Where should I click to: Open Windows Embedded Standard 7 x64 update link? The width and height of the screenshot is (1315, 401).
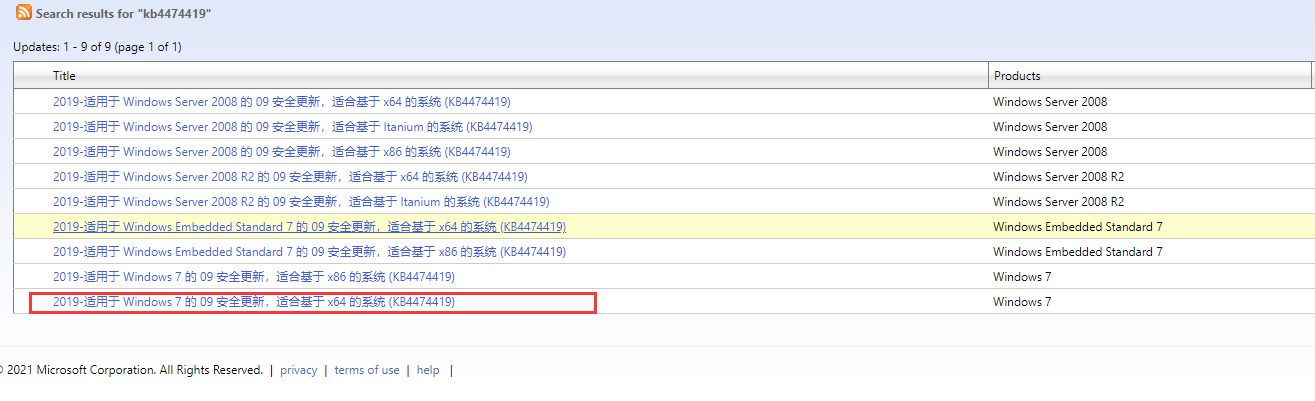coord(310,227)
